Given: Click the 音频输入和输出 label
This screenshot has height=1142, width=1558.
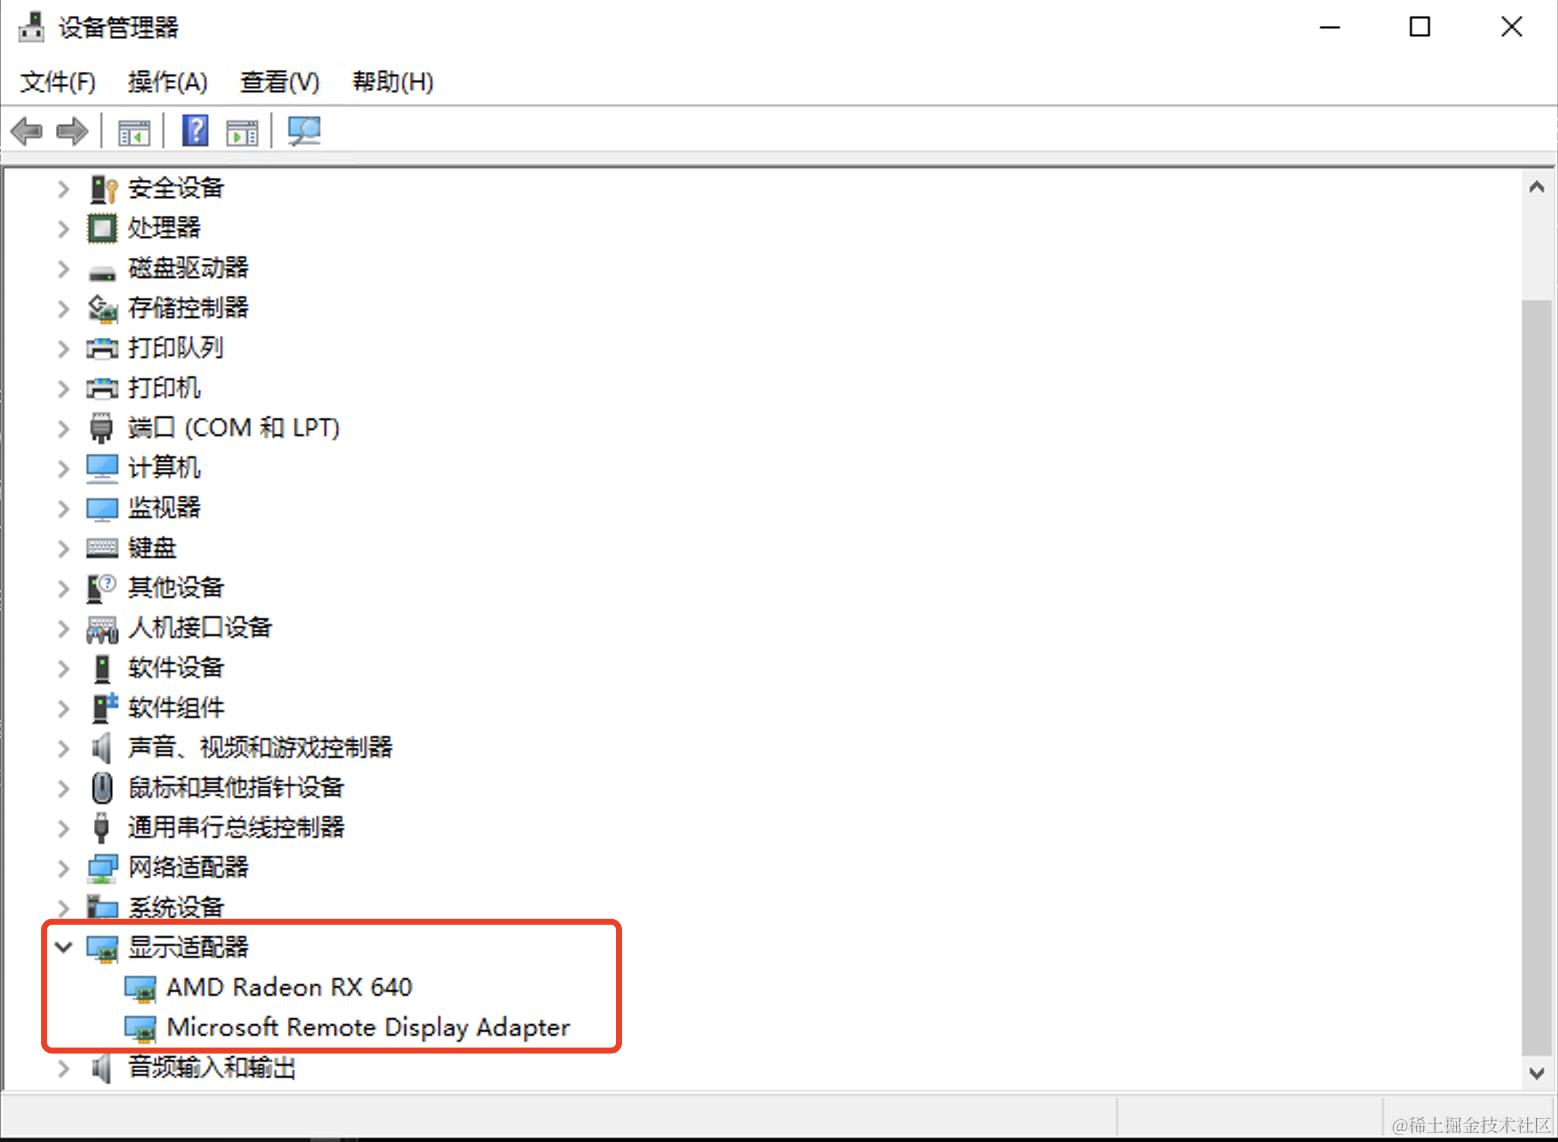Looking at the screenshot, I should click(212, 1067).
